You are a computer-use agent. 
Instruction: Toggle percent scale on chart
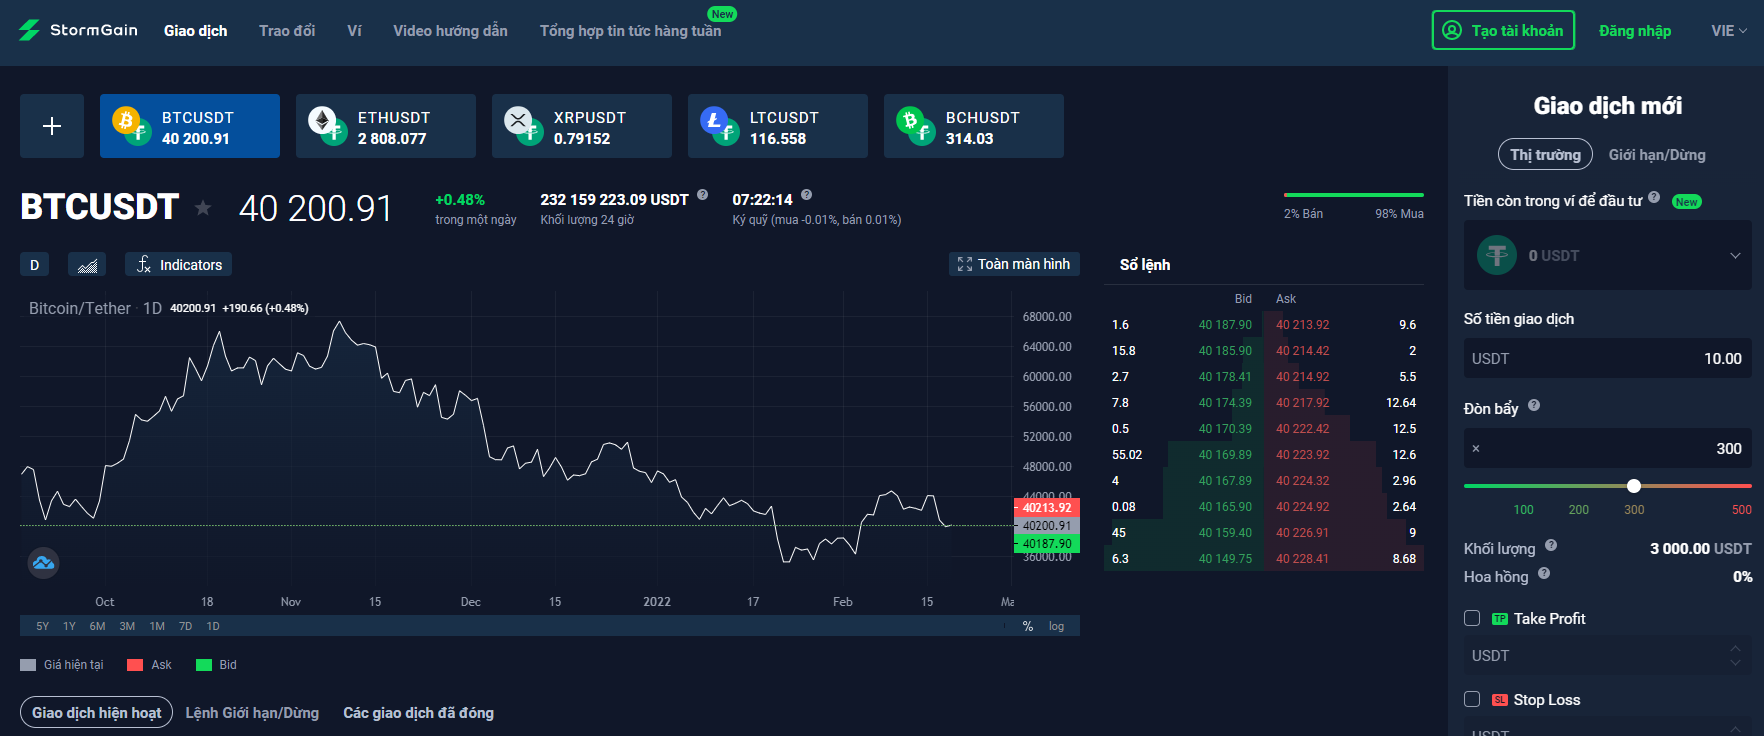[x=1027, y=626]
